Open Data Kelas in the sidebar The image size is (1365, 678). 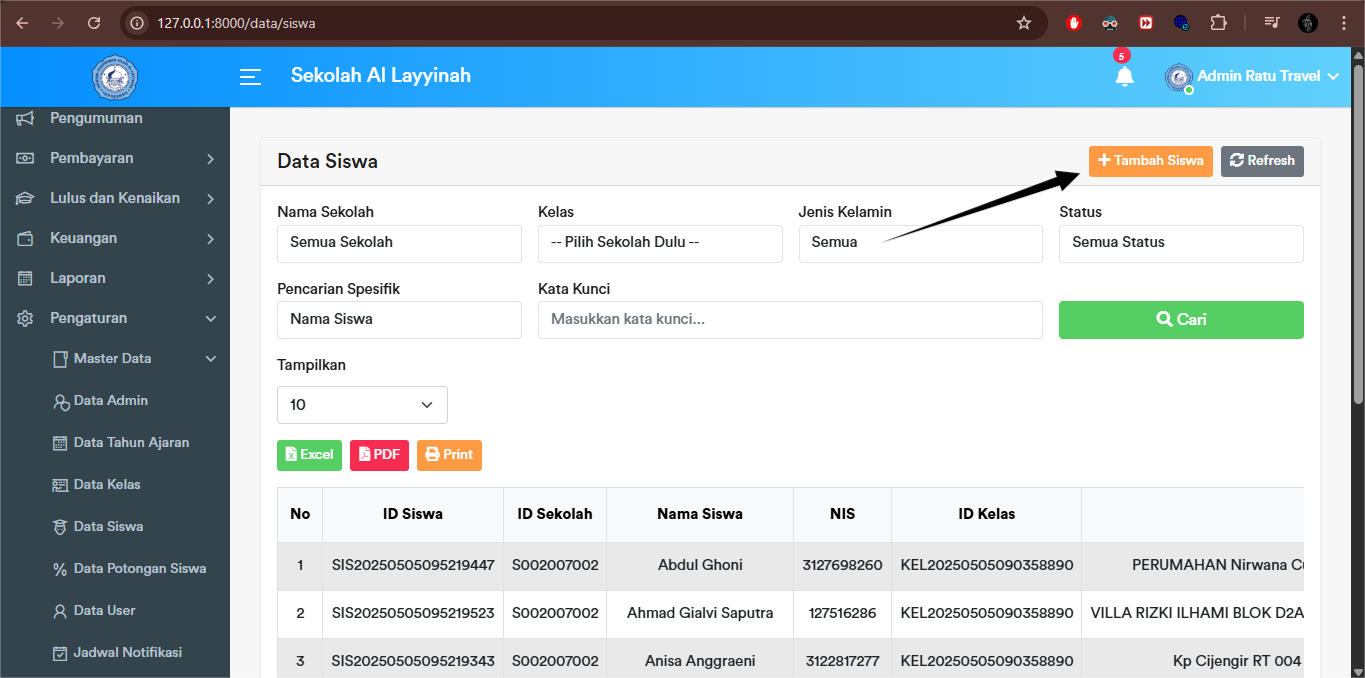107,485
